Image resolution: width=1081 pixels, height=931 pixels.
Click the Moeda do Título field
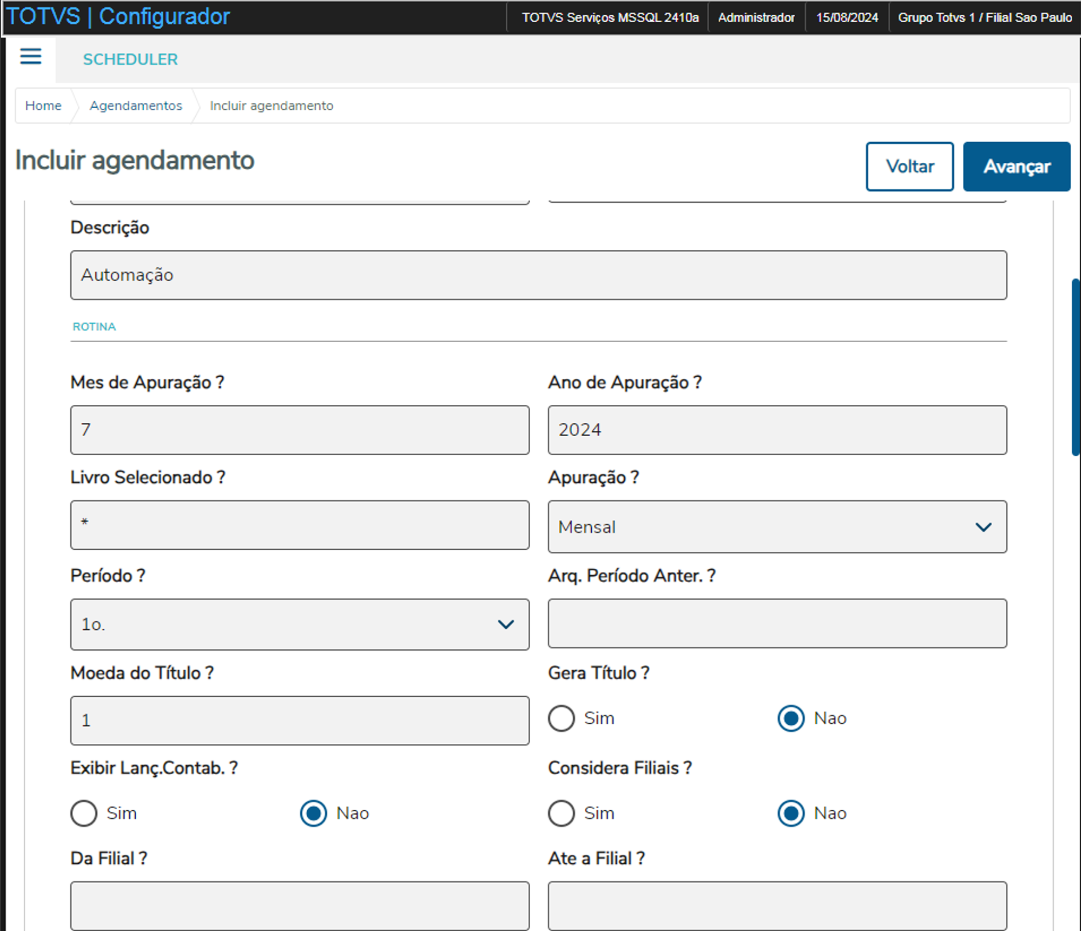299,720
